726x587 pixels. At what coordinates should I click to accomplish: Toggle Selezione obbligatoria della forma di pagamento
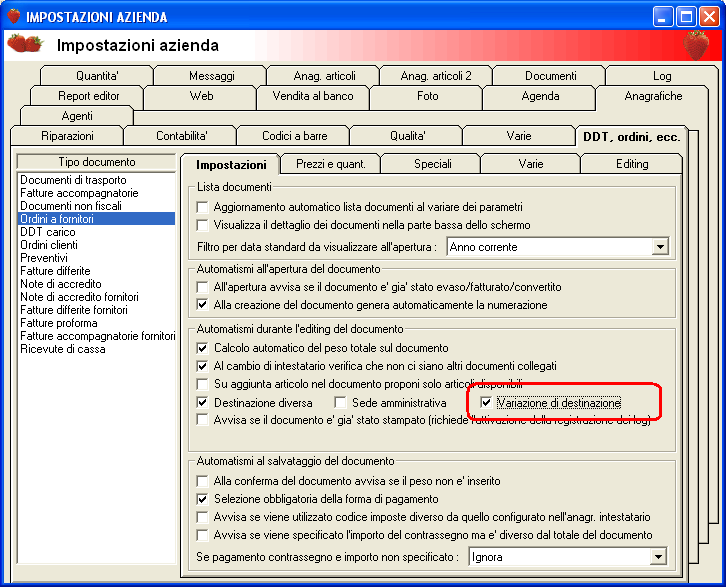202,499
